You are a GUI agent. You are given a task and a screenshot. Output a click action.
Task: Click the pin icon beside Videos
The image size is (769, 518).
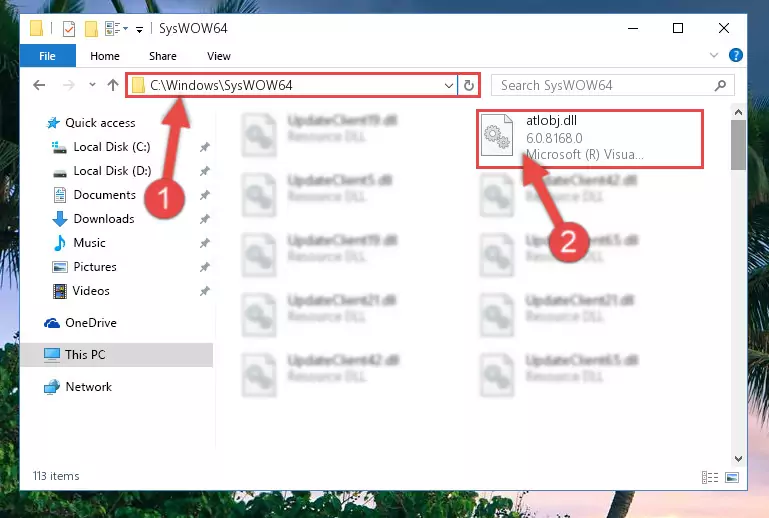click(x=205, y=291)
